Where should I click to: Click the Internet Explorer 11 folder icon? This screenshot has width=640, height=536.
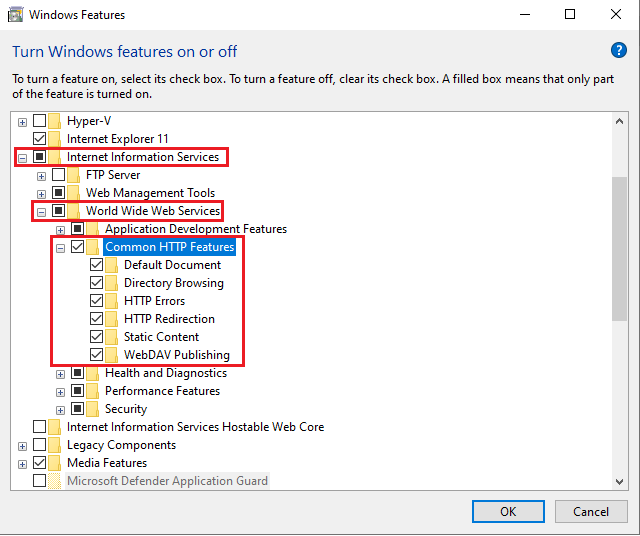point(54,139)
